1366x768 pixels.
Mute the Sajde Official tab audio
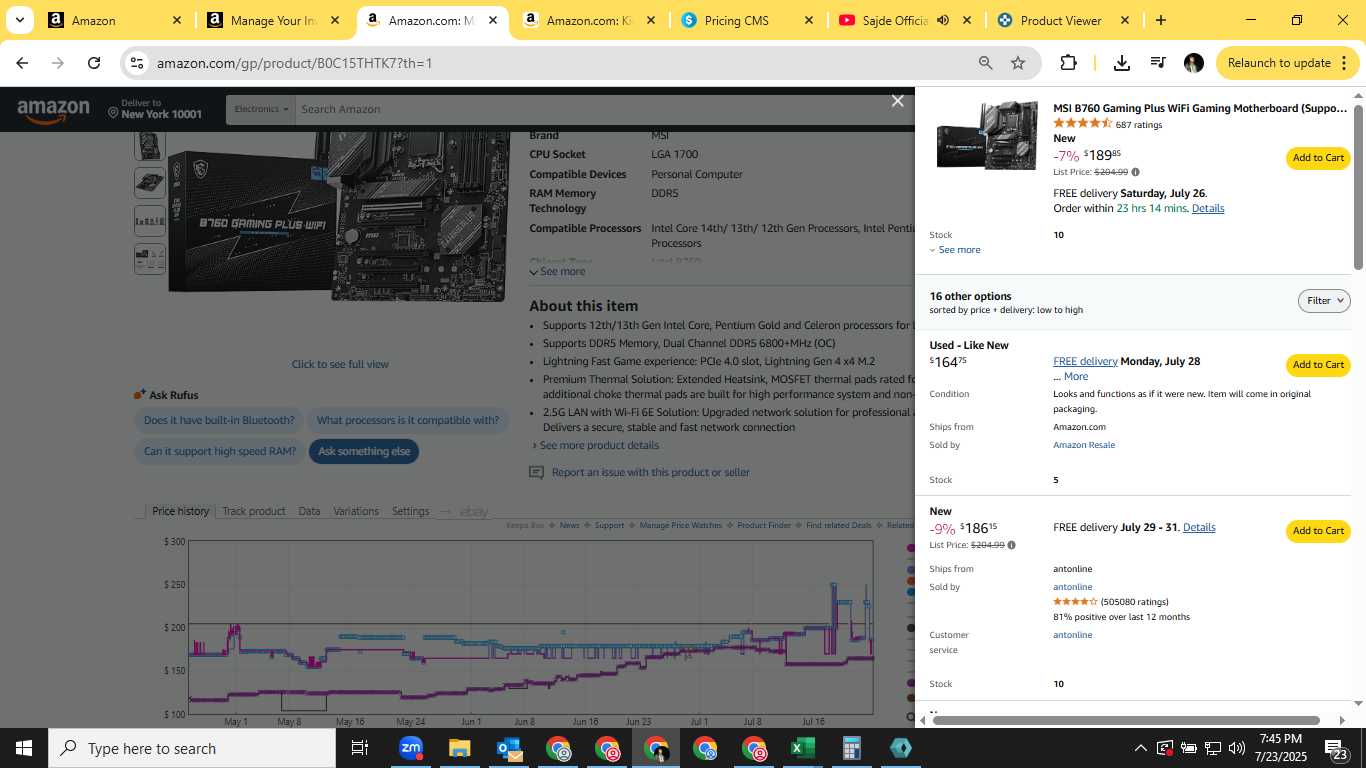(942, 20)
